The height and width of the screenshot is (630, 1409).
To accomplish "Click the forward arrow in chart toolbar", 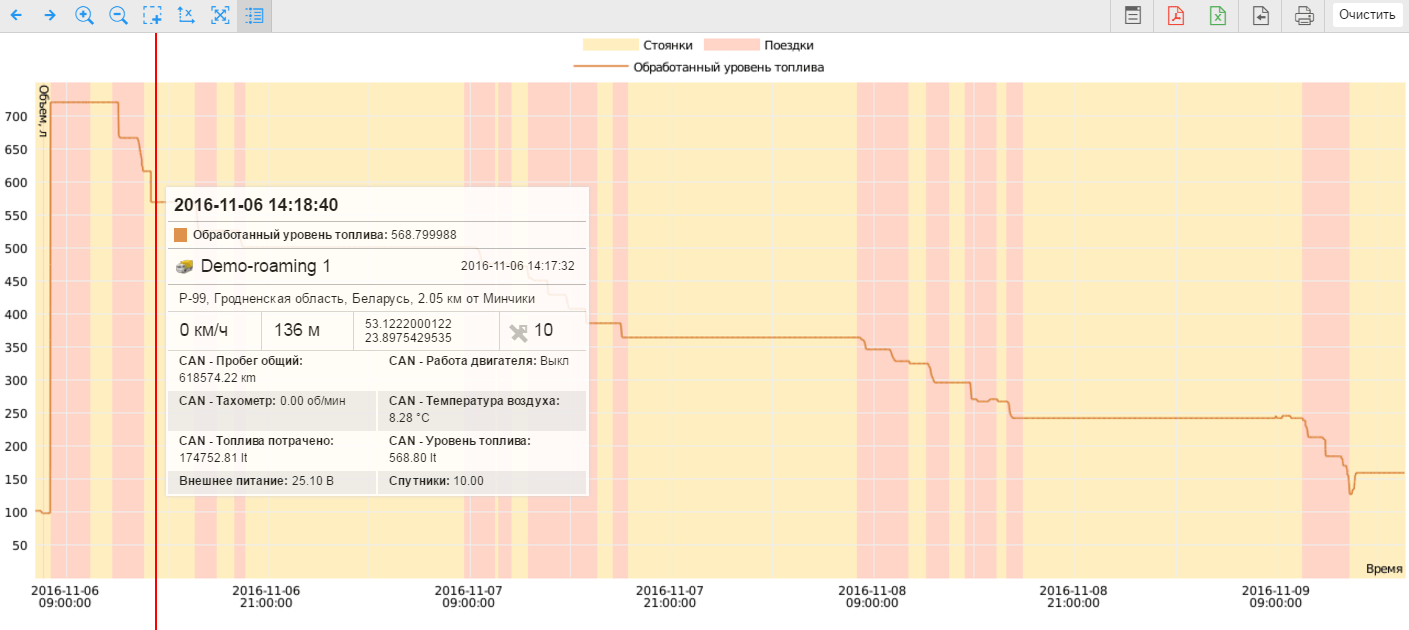I will 50,16.
